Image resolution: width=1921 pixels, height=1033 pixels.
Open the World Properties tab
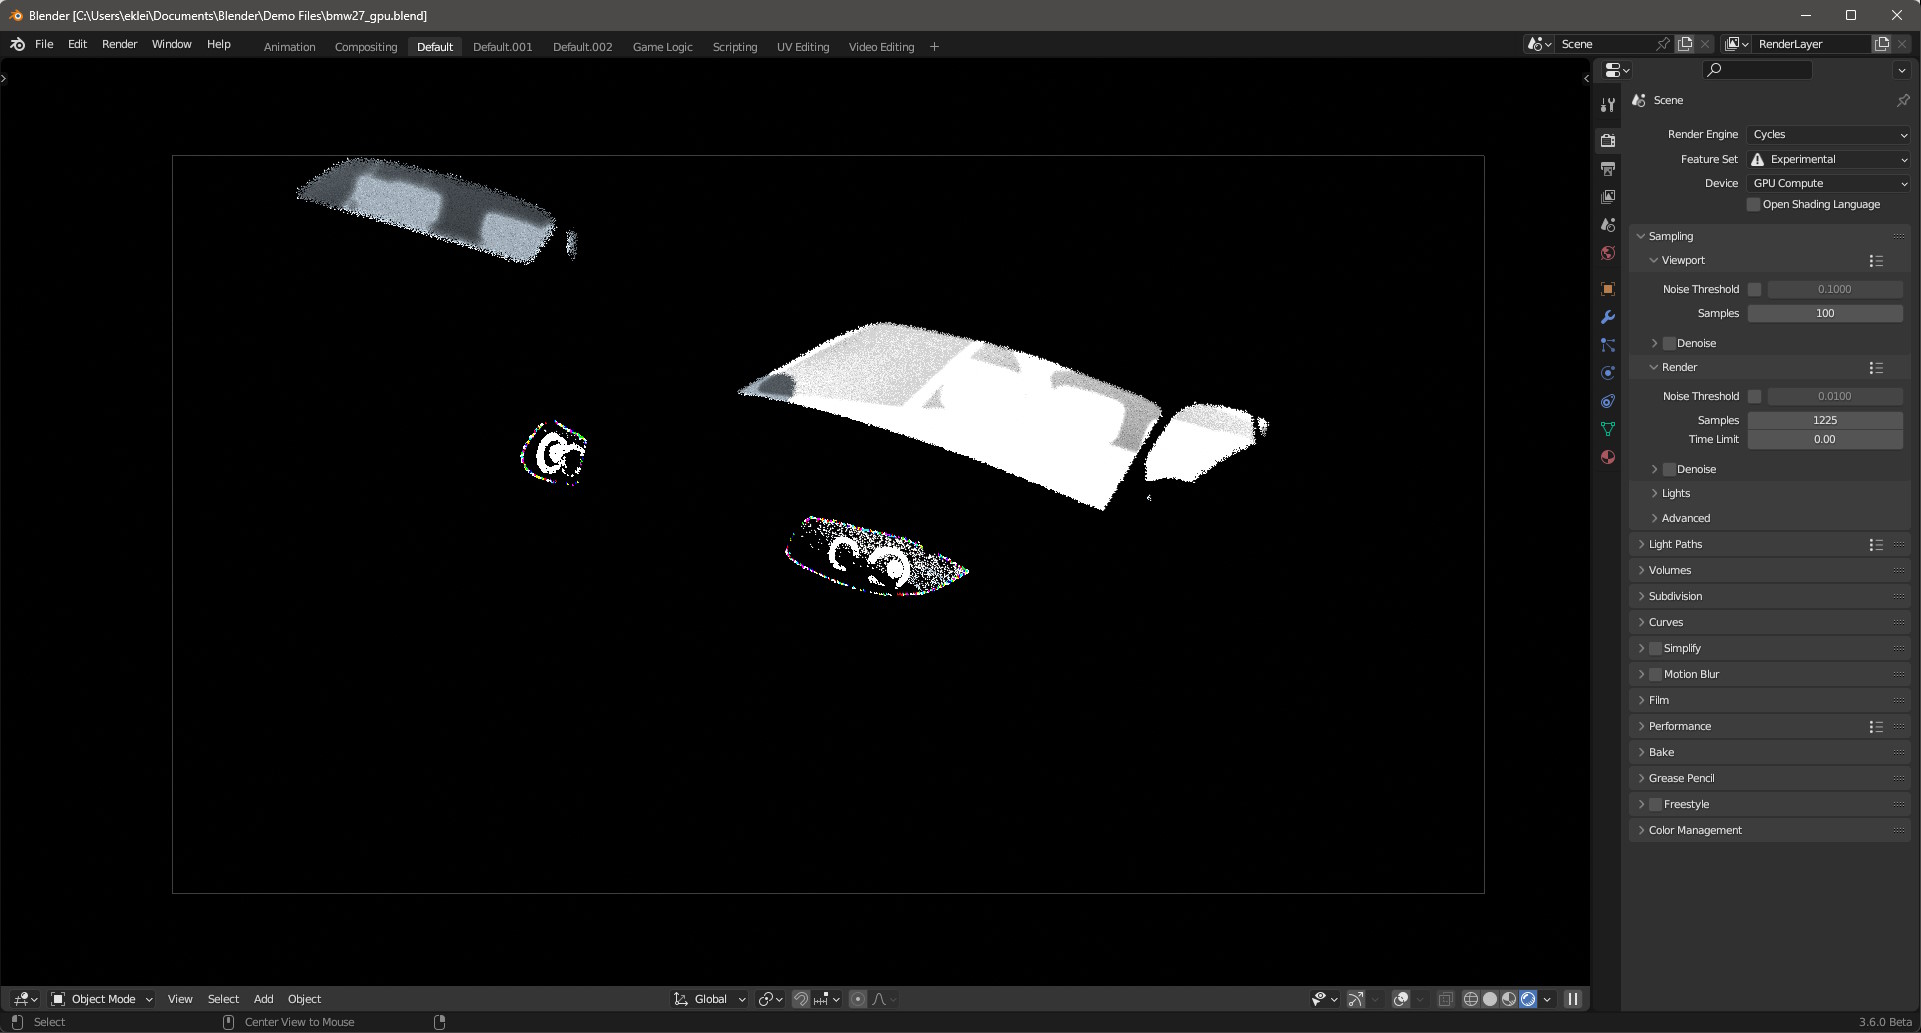(1608, 253)
